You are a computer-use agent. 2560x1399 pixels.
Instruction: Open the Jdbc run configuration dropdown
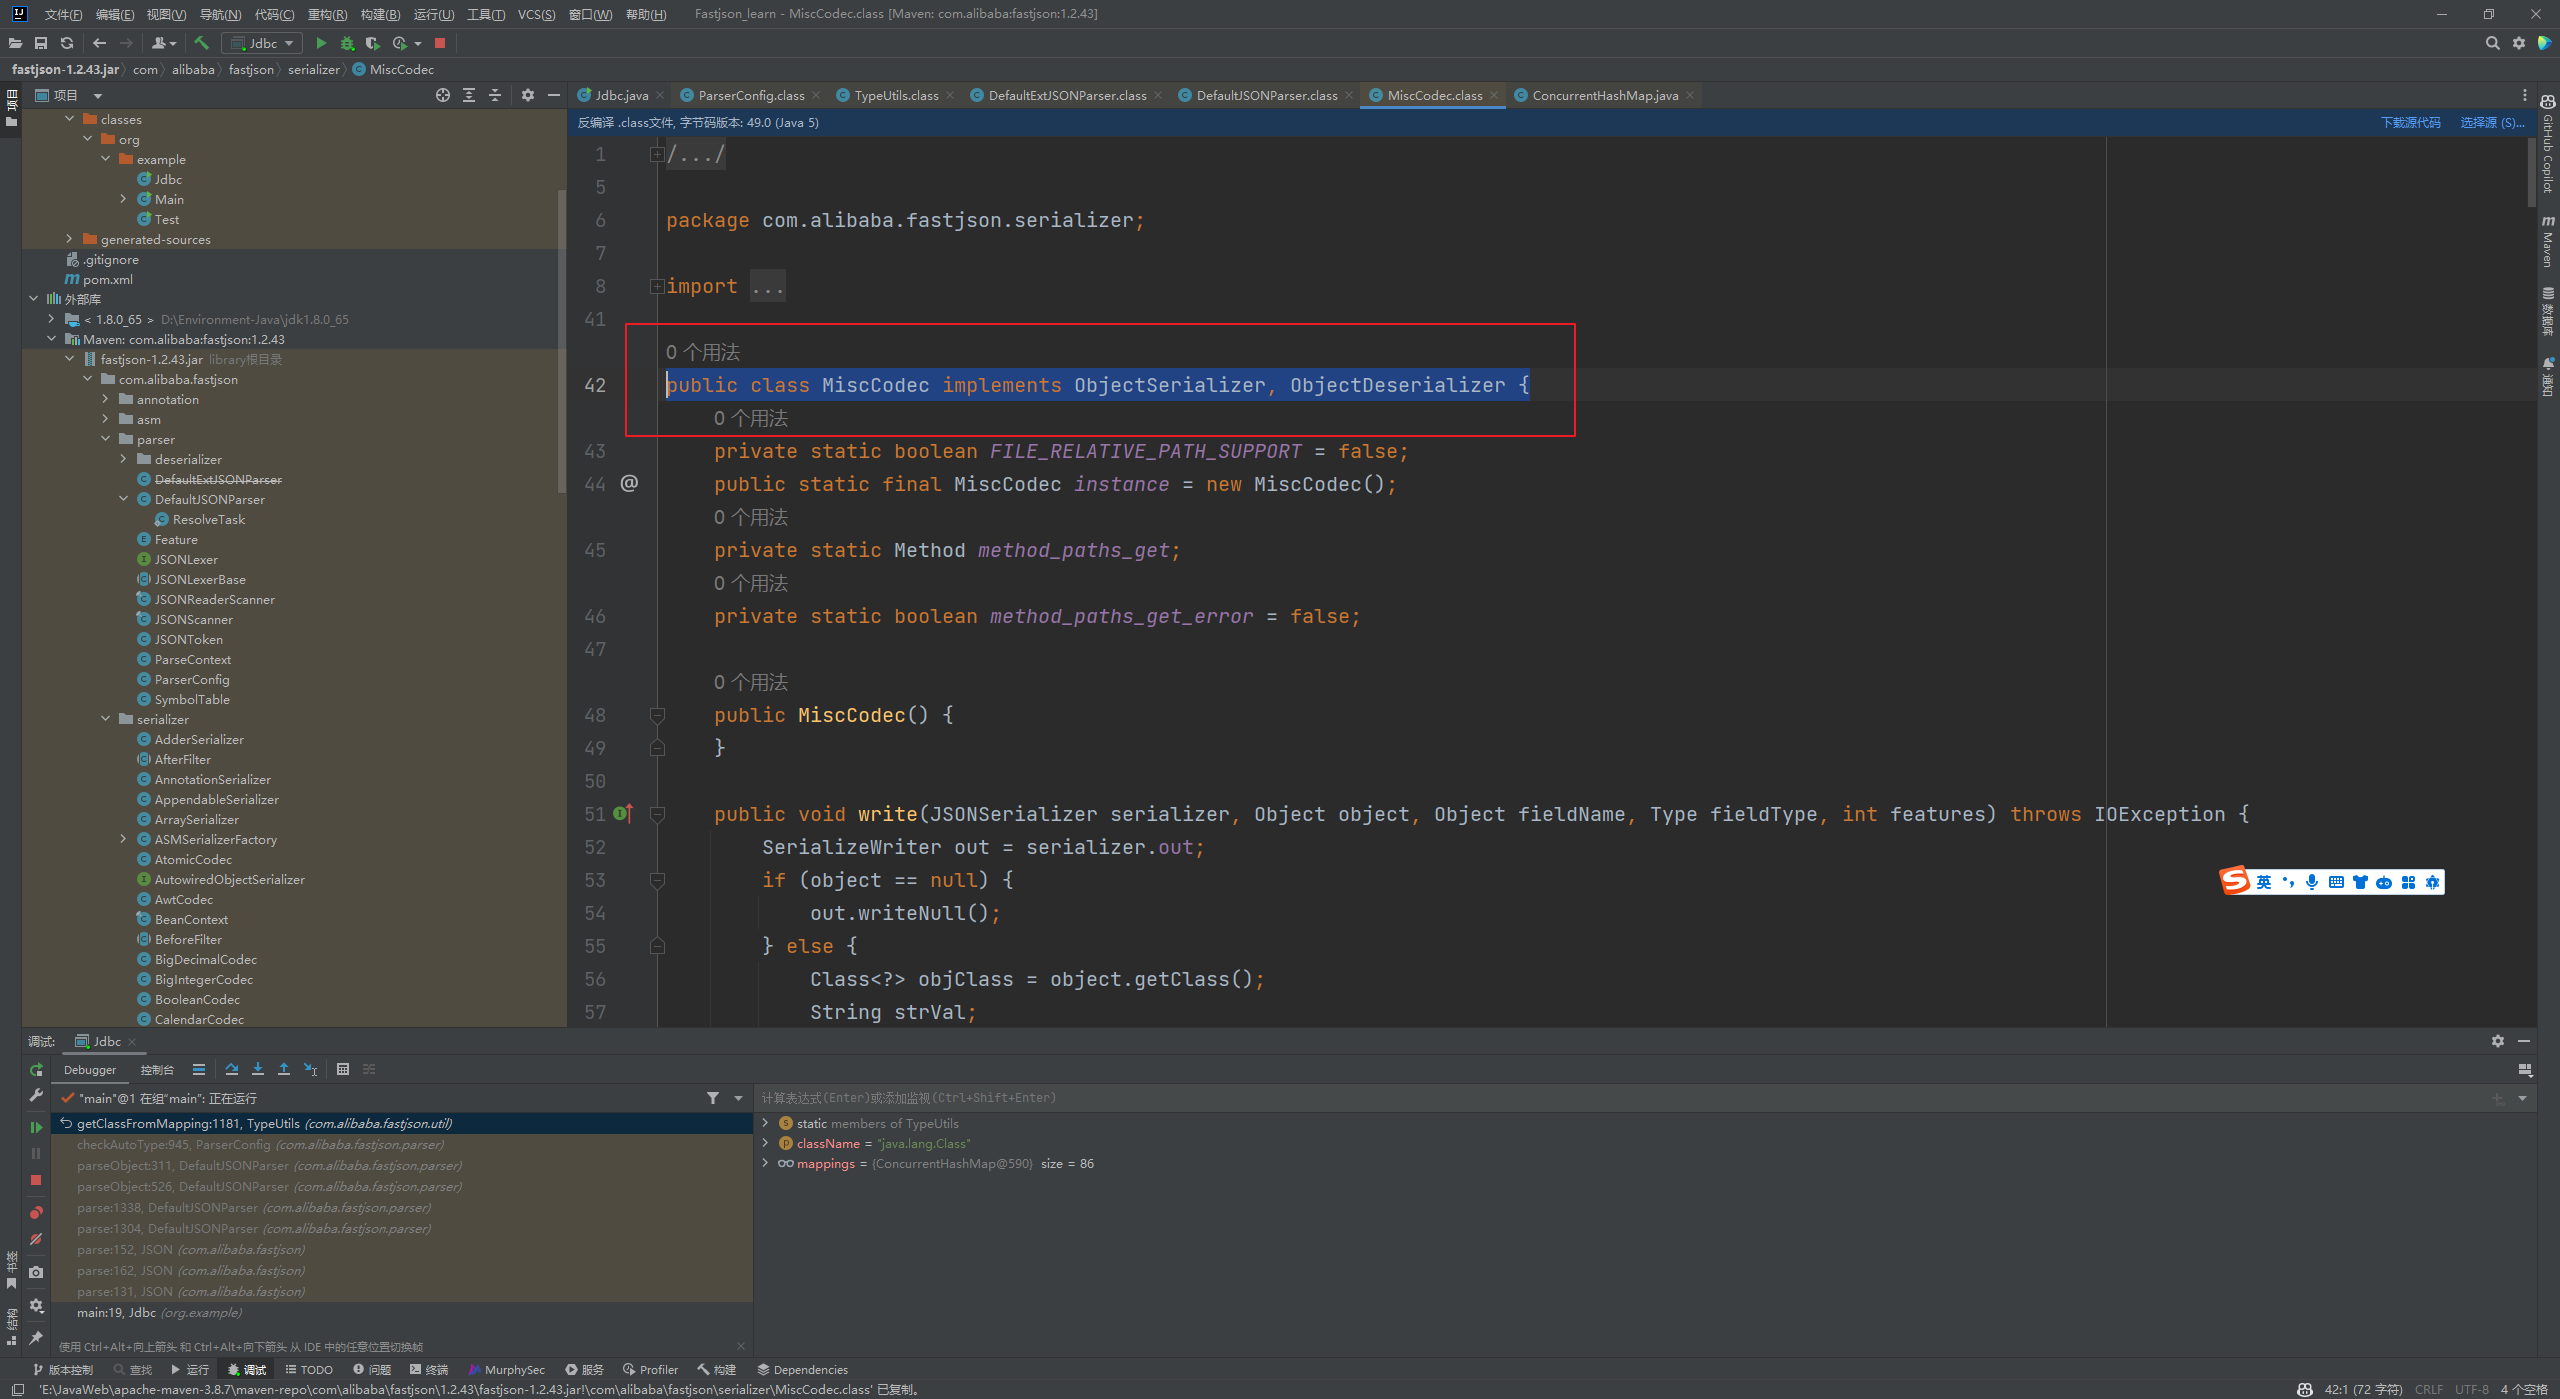(262, 43)
